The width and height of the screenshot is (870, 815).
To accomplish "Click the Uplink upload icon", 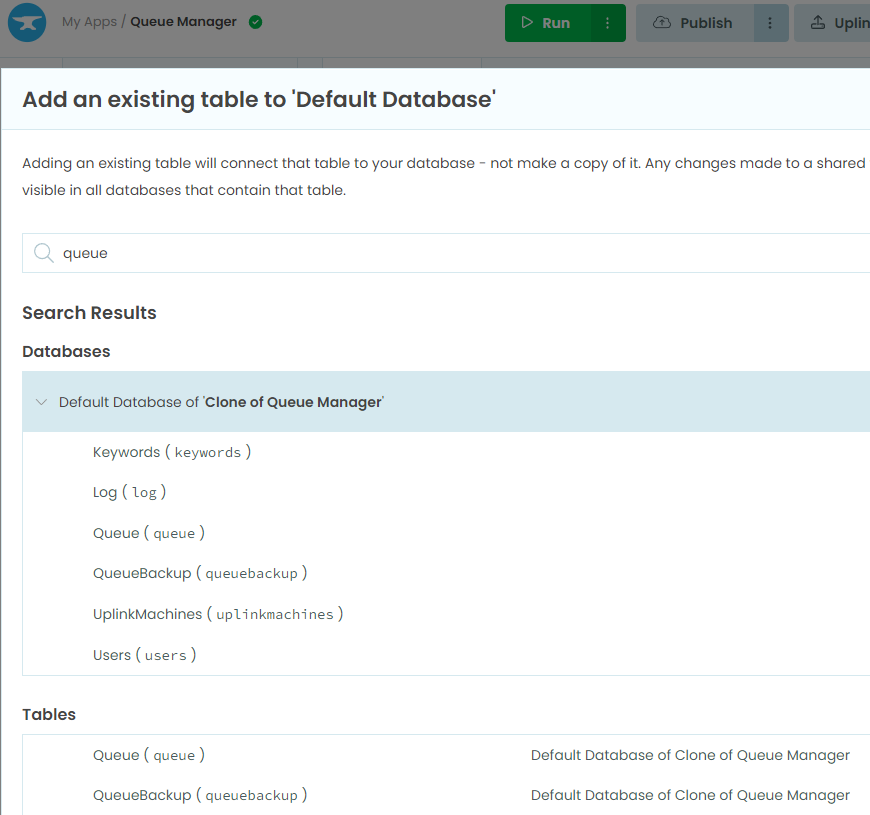I will click(x=818, y=23).
